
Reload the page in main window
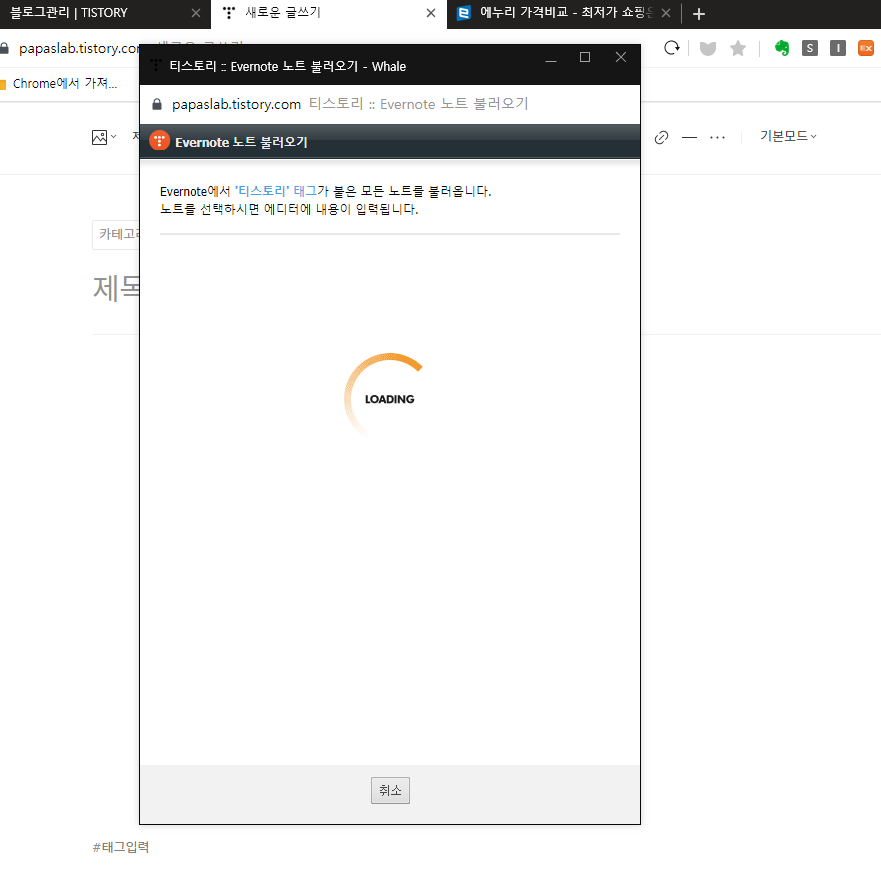(x=671, y=48)
